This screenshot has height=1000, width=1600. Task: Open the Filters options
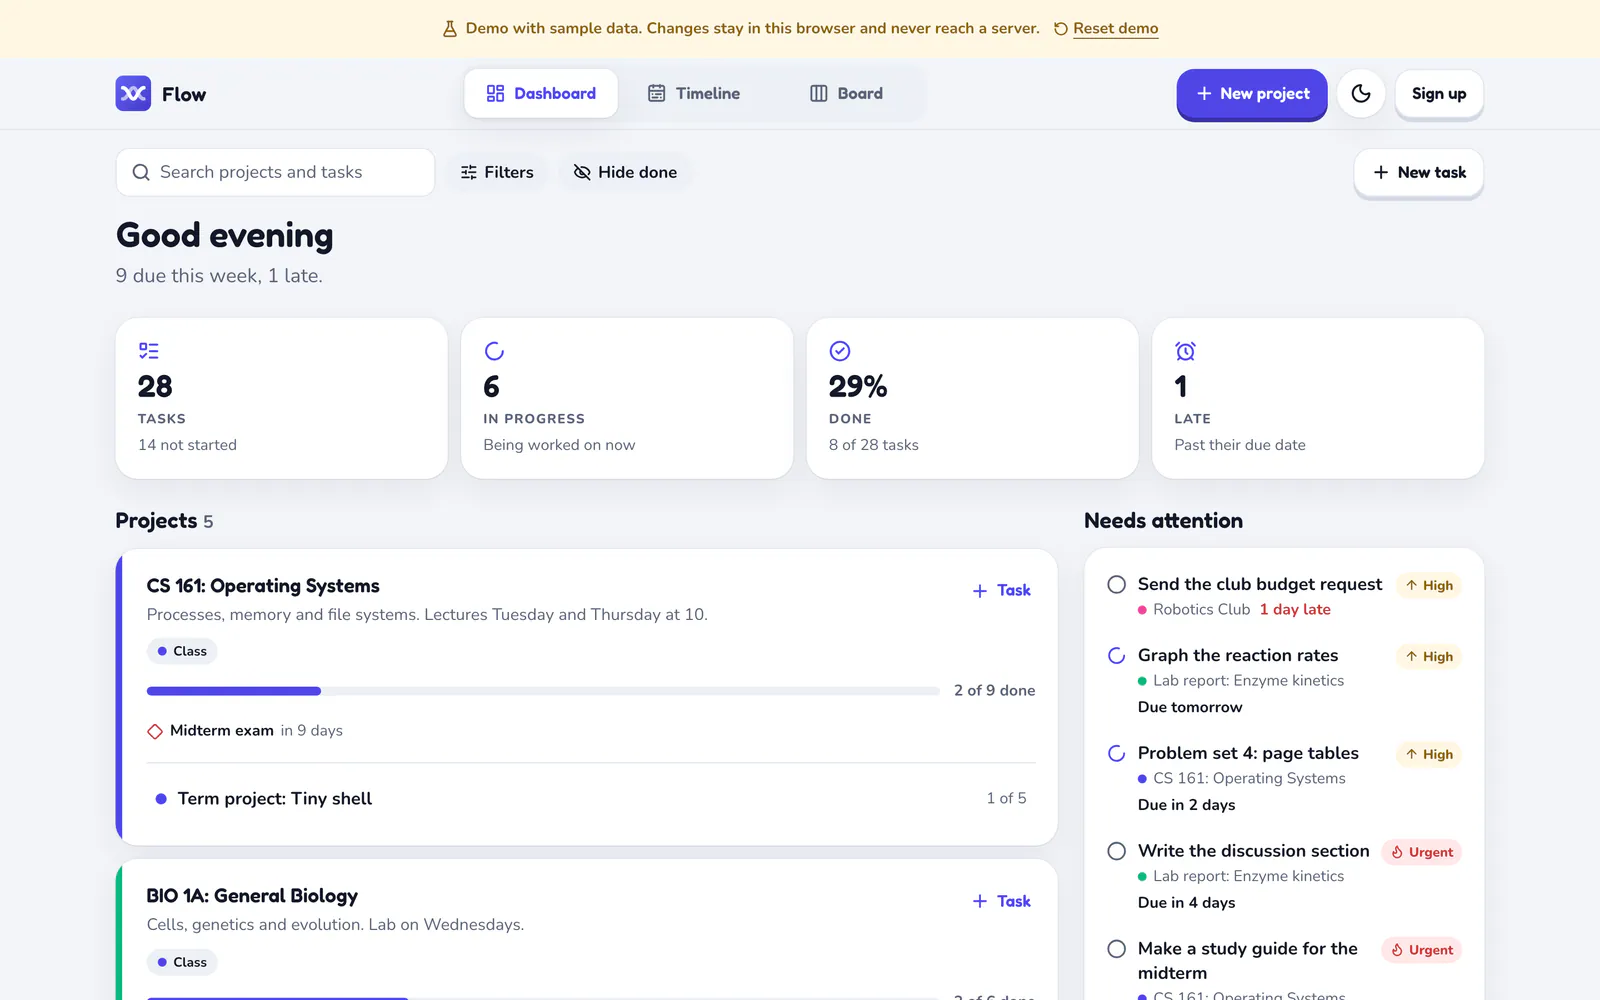497,172
